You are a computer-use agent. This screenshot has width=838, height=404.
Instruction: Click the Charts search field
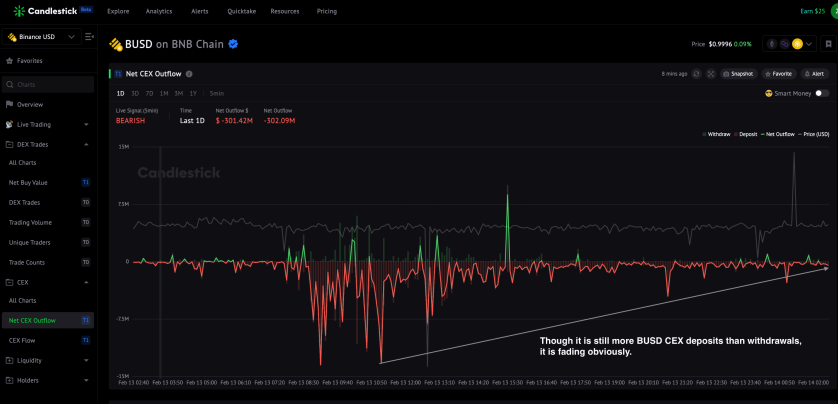point(48,84)
